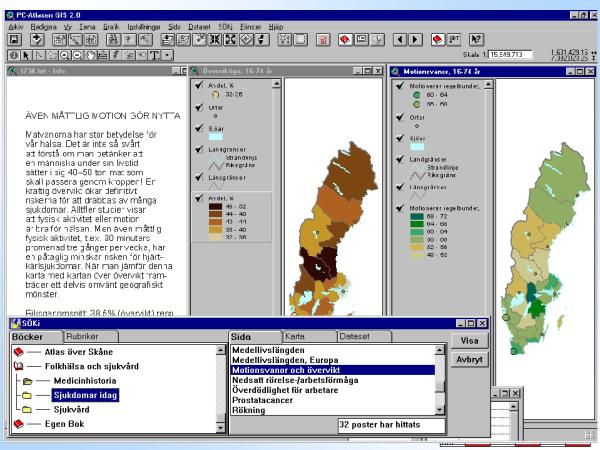The image size is (600, 450).
Task: Toggle Orter layer checkbox in Motionsvanor legend
Action: tap(399, 119)
